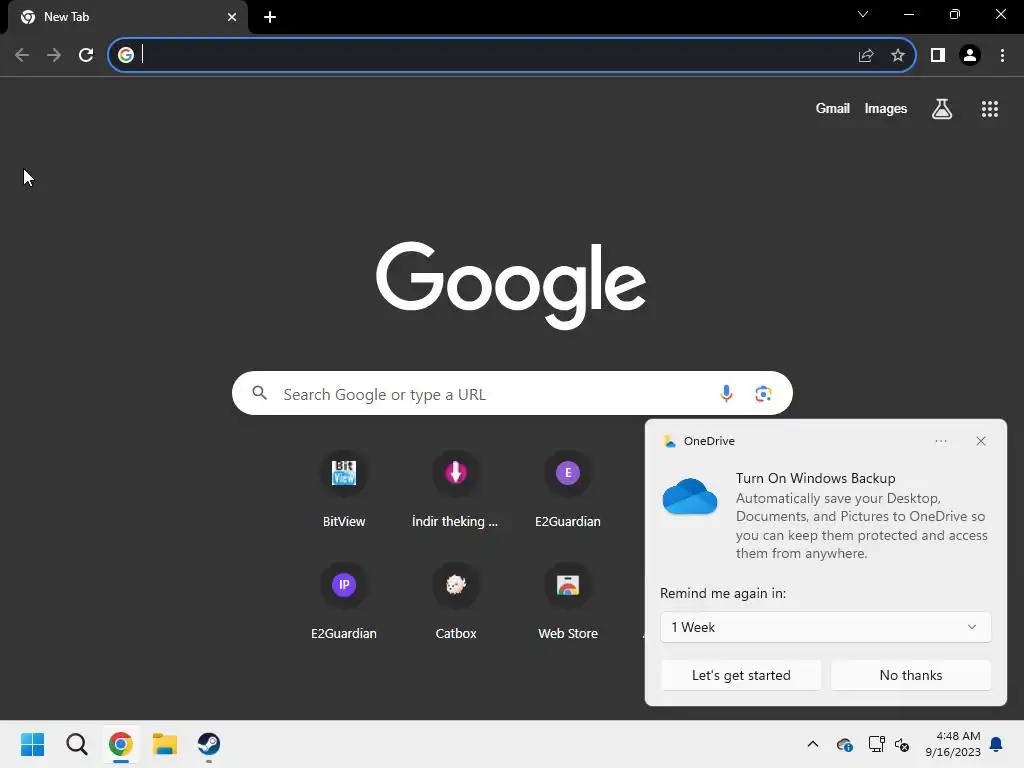The width and height of the screenshot is (1024, 768).
Task: Bookmark this tab with the star icon
Action: 898,56
